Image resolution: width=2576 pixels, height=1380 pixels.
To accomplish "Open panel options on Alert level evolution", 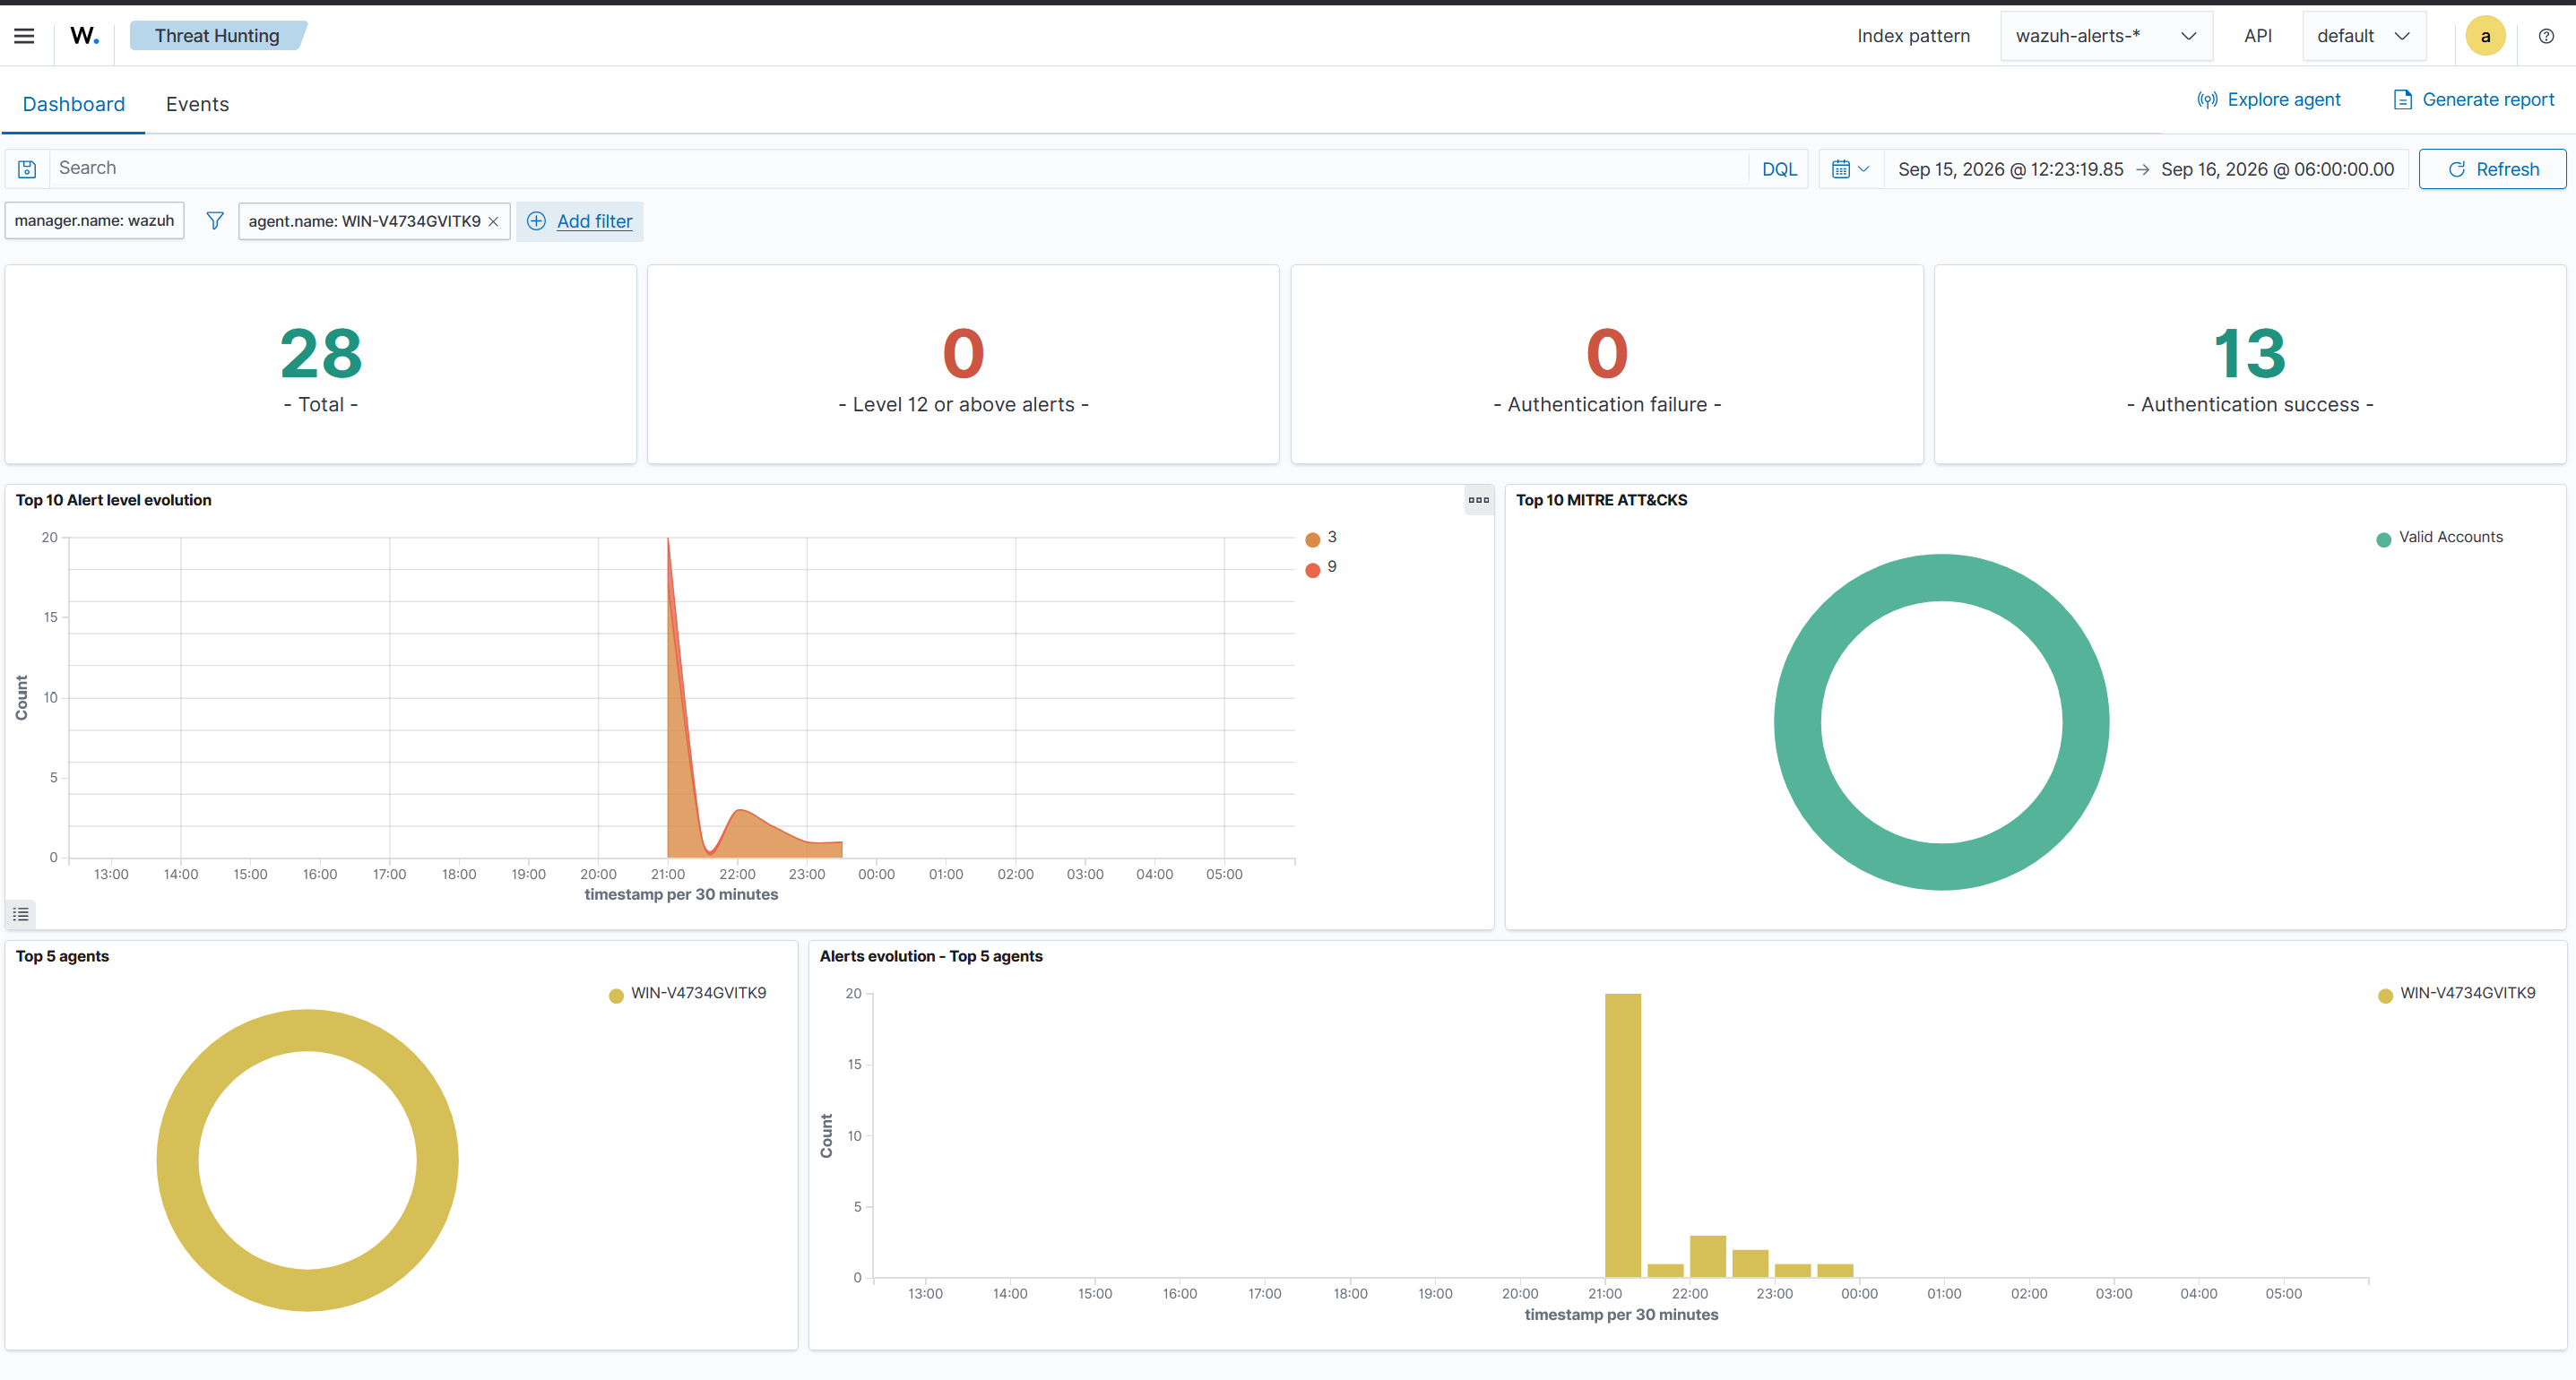I will tap(1478, 500).
